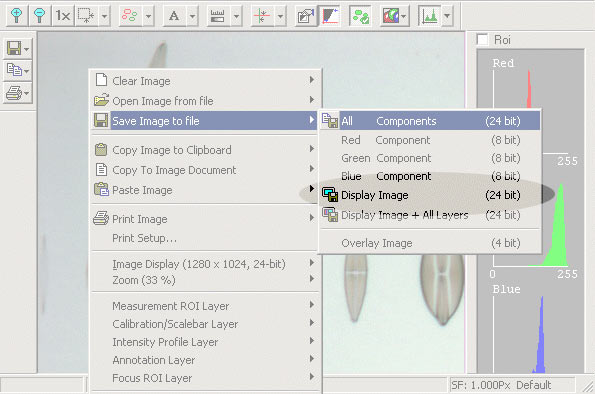595x394 pixels.
Task: Open the histogram chart toolbar icon
Action: (430, 16)
